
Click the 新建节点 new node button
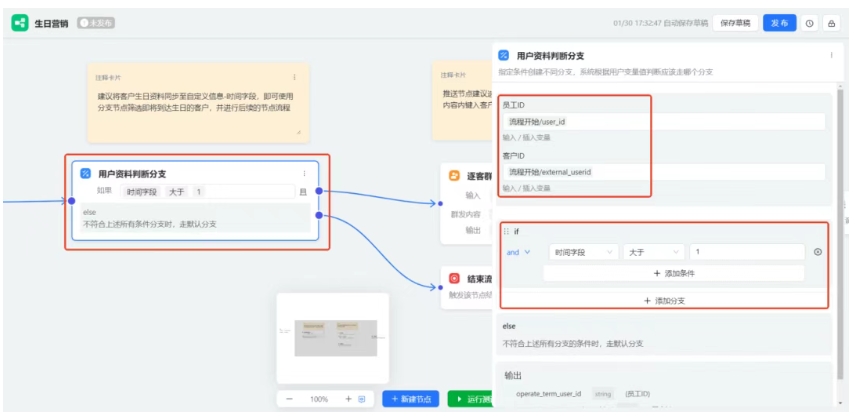point(410,399)
